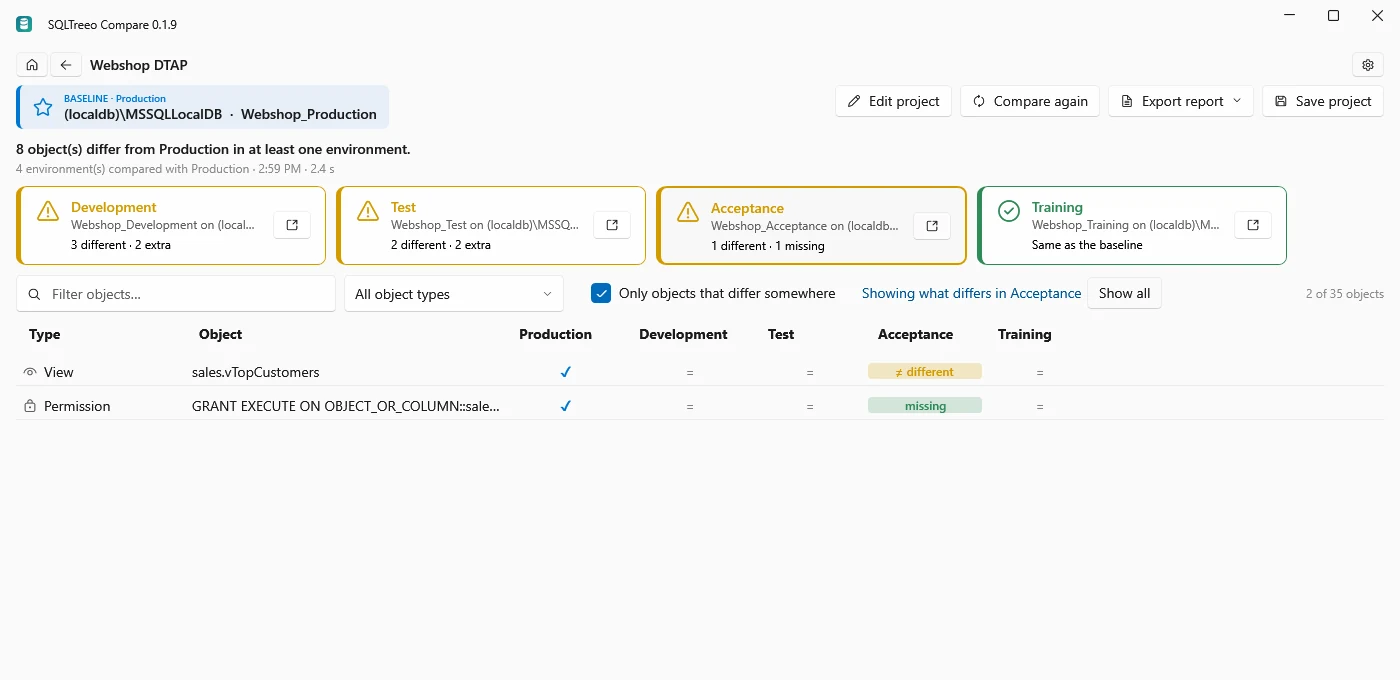Click the Development warning triangle icon
1400x680 pixels.
[x=48, y=211]
